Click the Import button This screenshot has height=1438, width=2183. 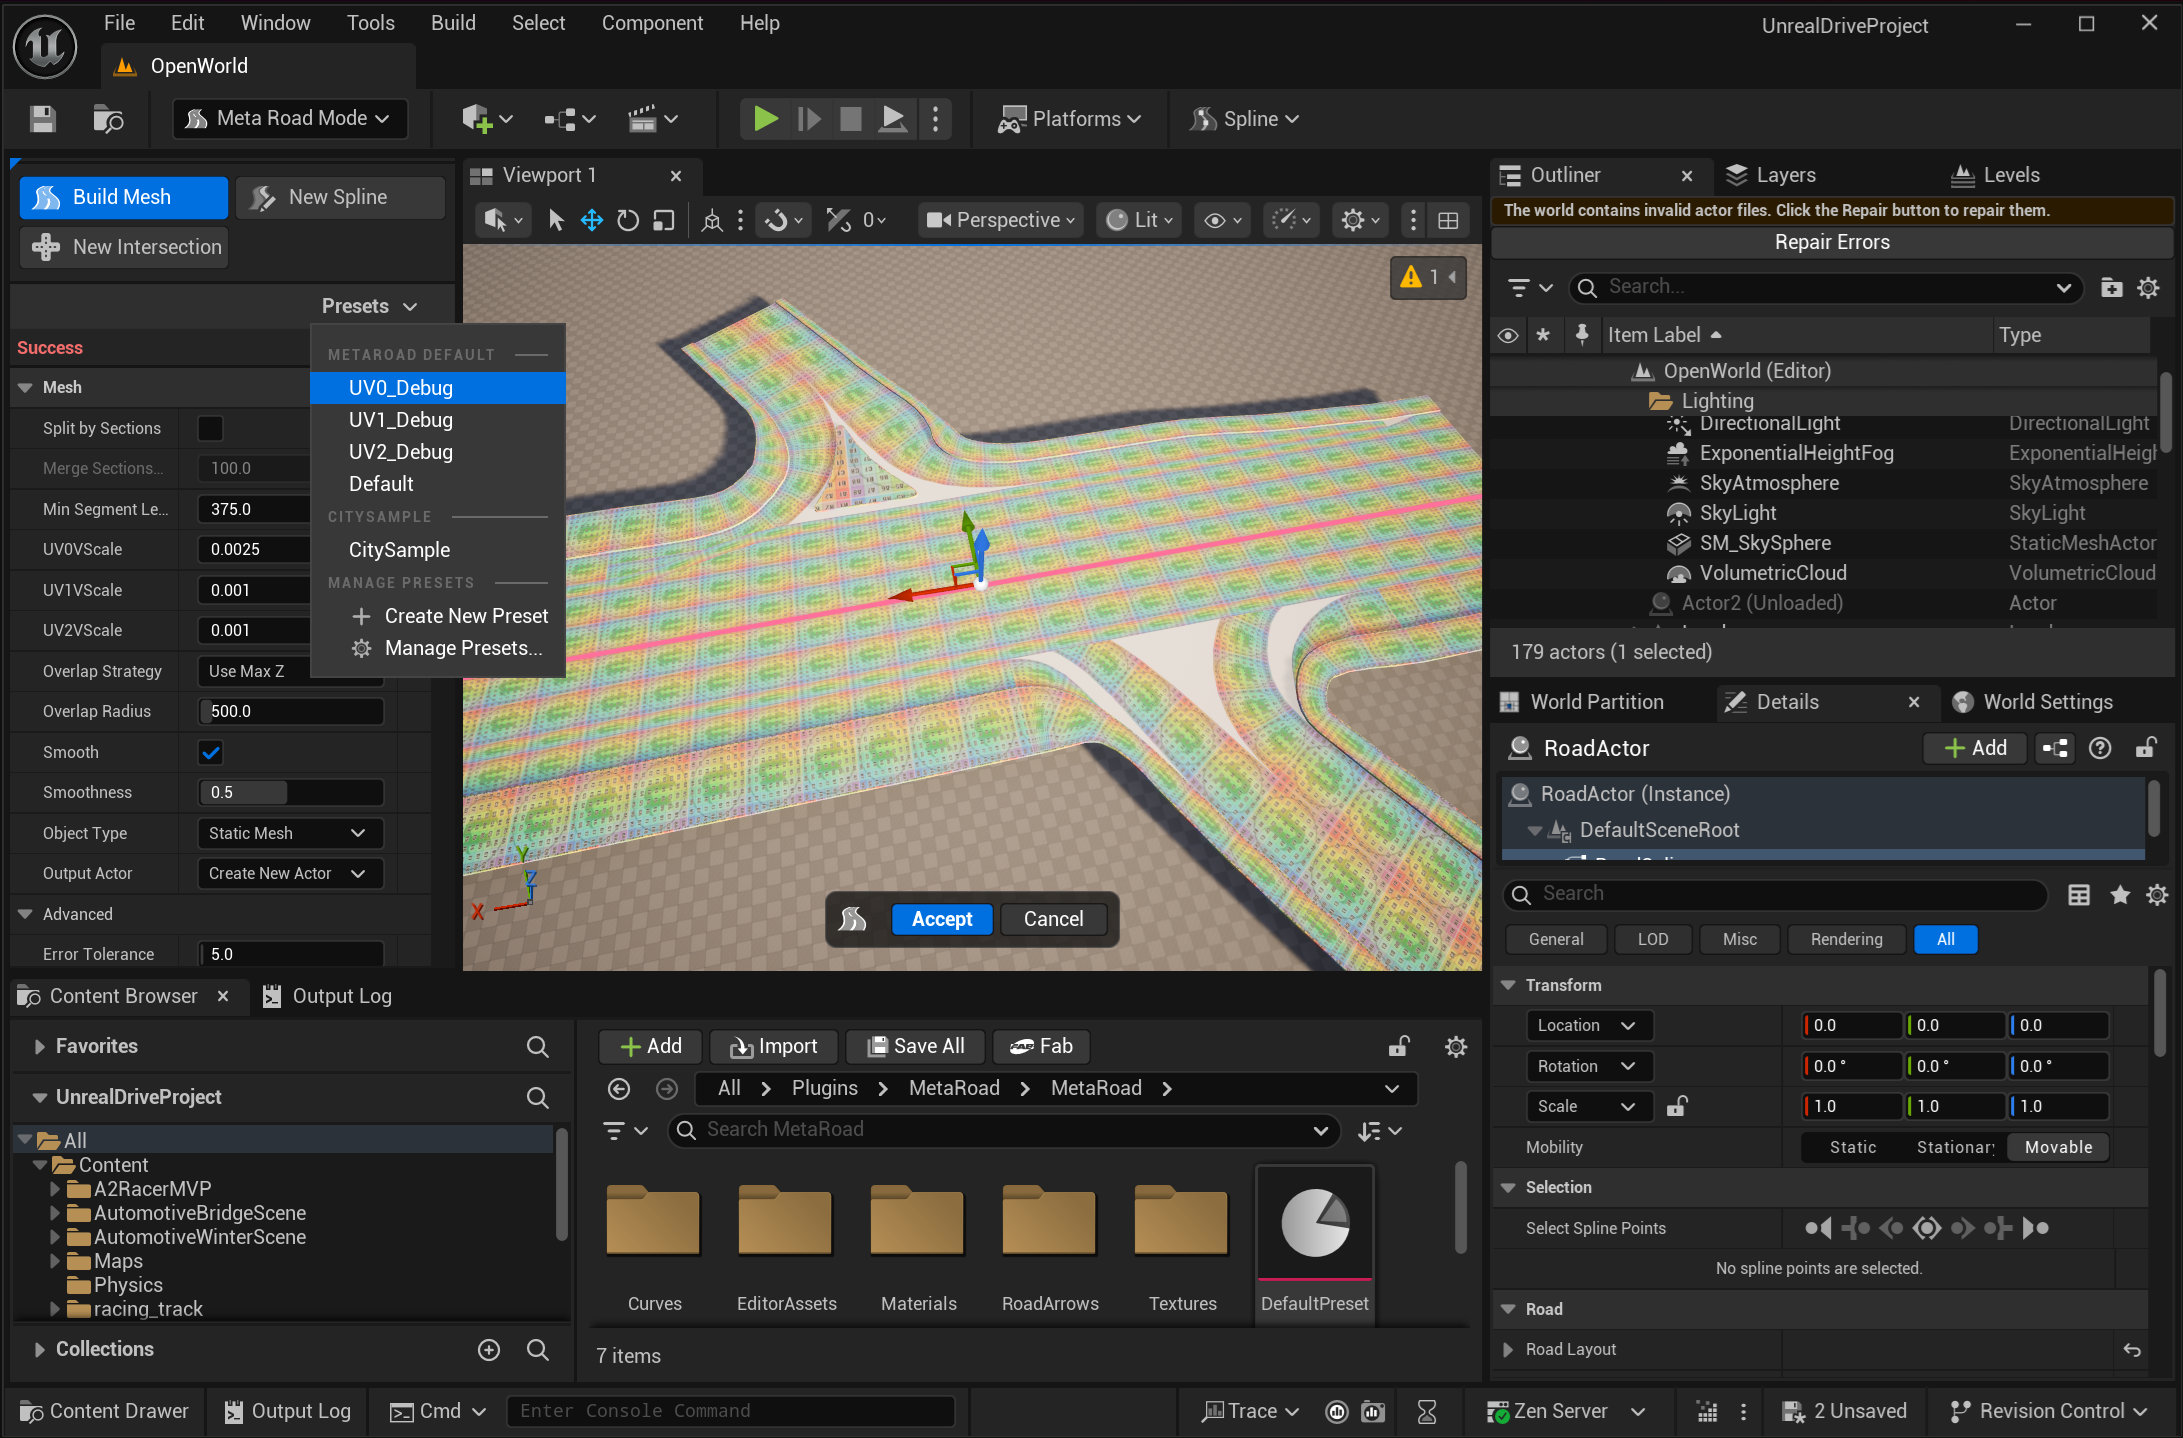[x=773, y=1046]
